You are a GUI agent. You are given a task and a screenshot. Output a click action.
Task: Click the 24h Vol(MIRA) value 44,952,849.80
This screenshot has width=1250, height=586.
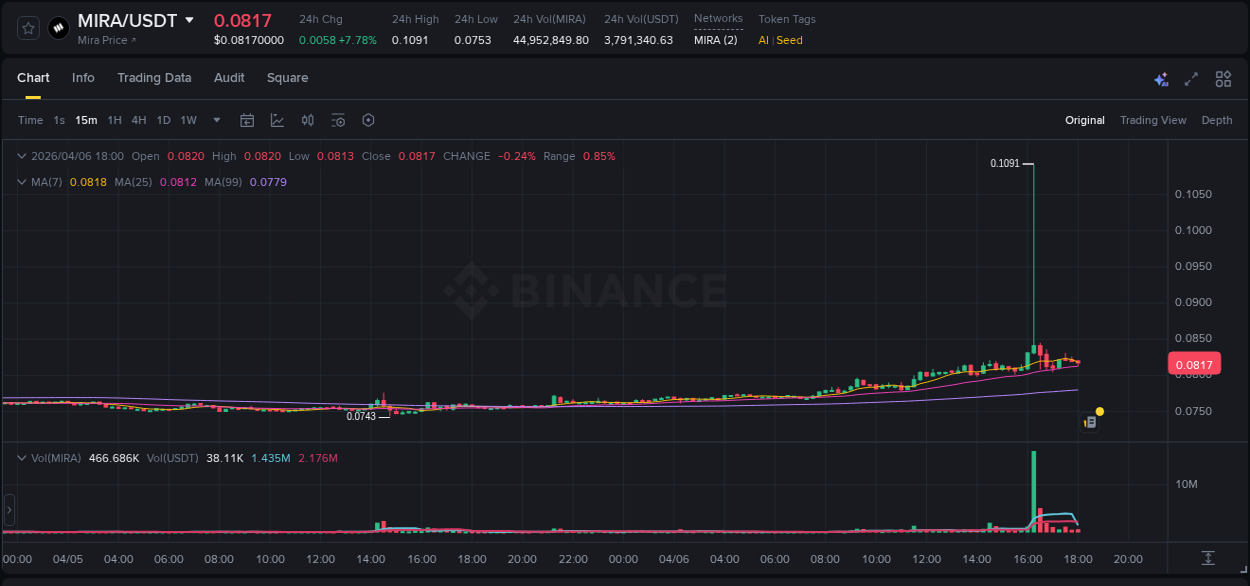[x=551, y=40]
